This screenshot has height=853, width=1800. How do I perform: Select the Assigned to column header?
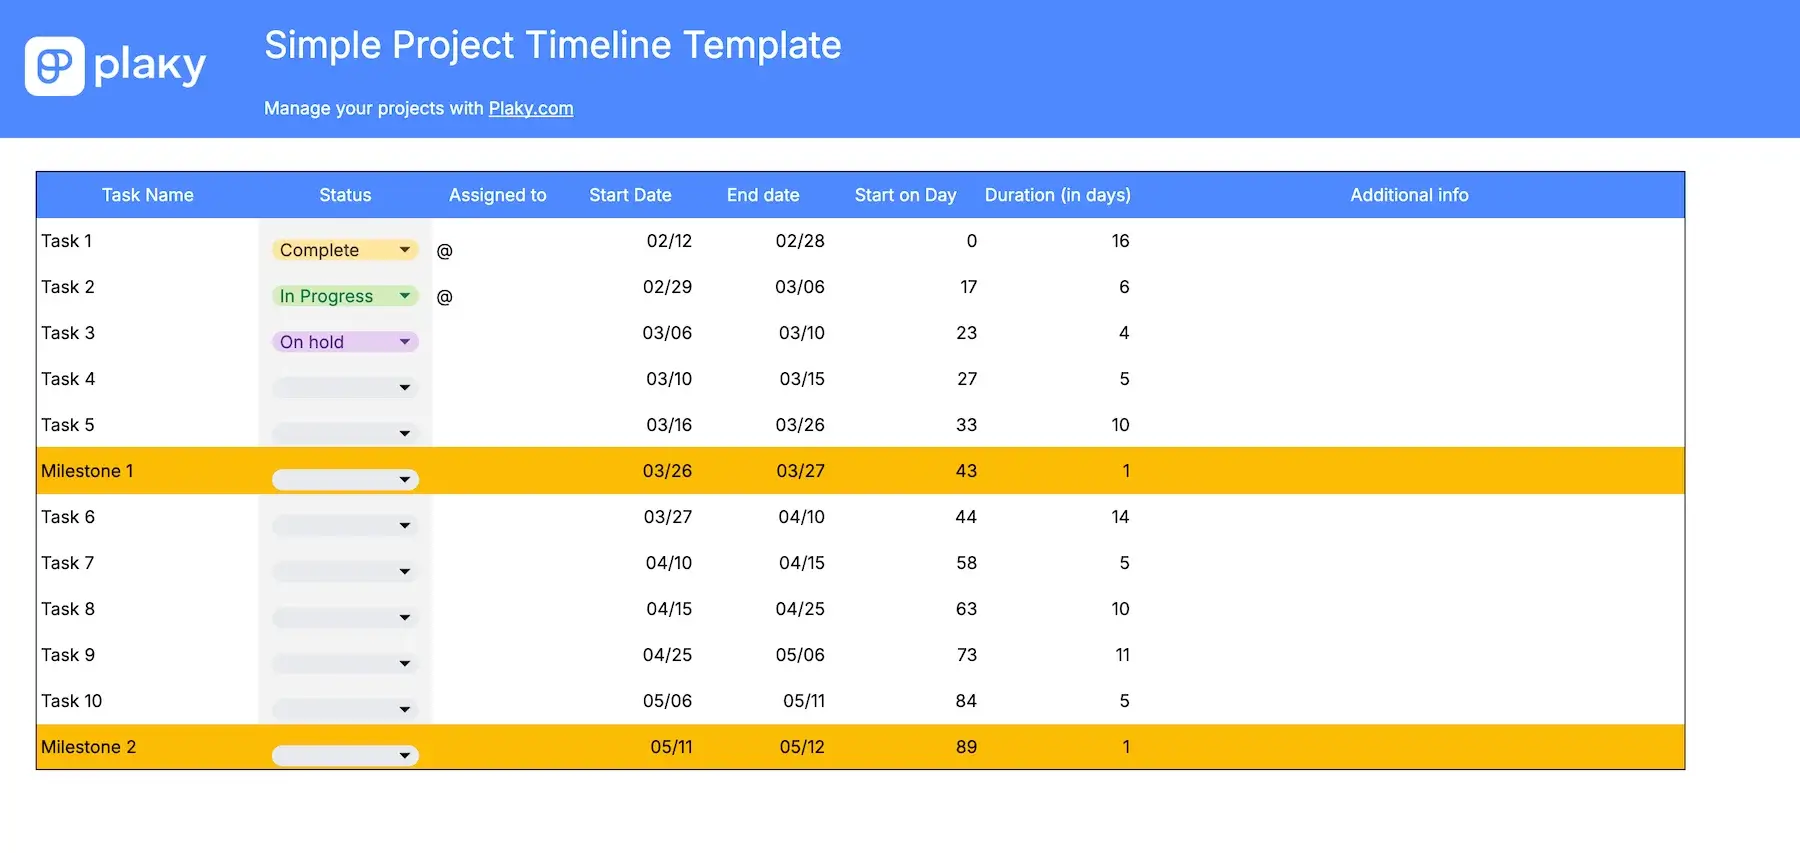[x=498, y=195]
